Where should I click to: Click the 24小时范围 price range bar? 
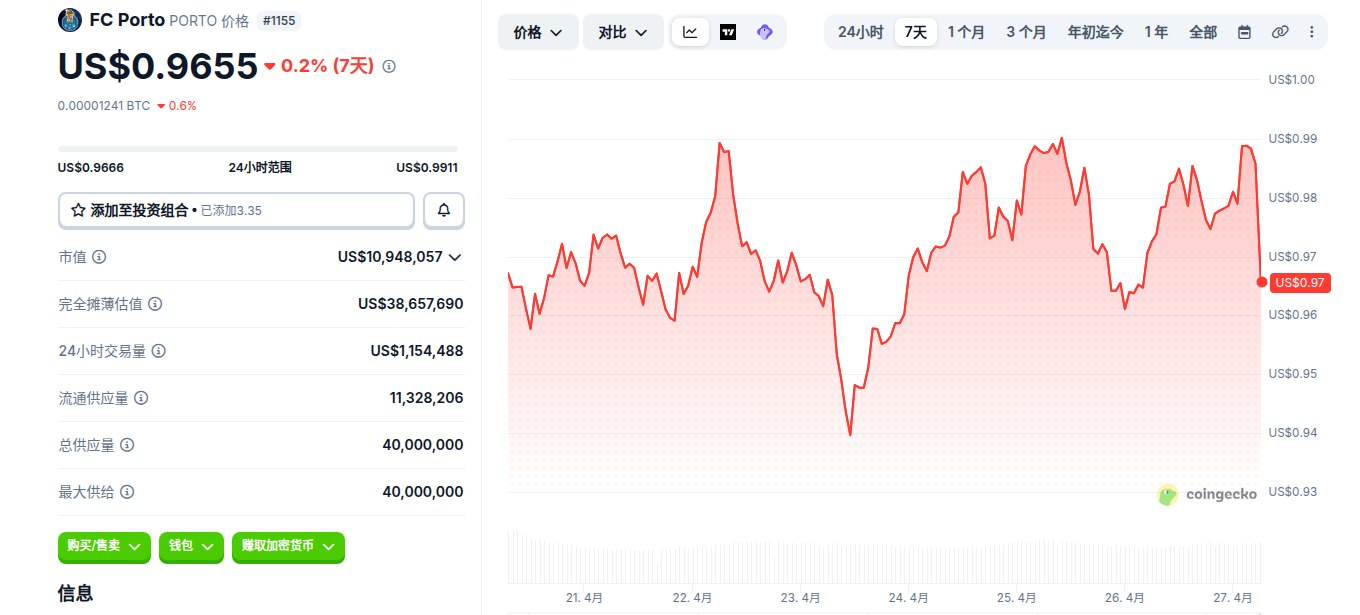pyautogui.click(x=258, y=149)
